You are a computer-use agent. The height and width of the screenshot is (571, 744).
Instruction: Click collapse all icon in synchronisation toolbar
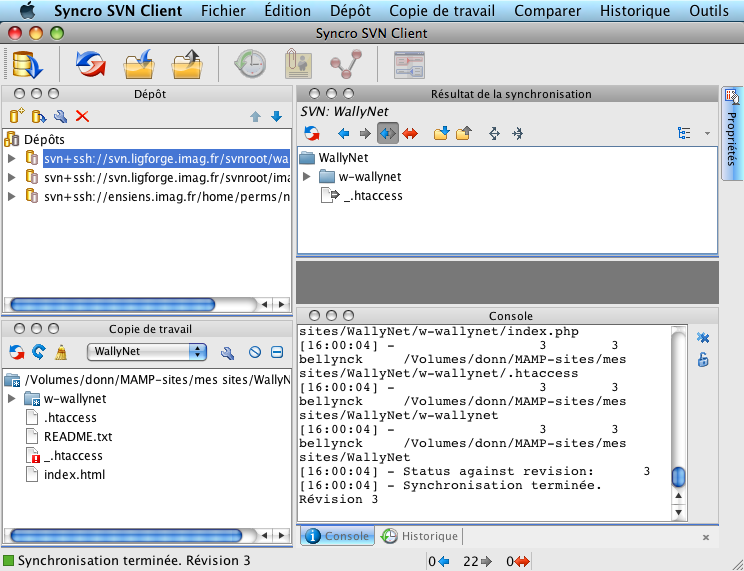coord(518,134)
